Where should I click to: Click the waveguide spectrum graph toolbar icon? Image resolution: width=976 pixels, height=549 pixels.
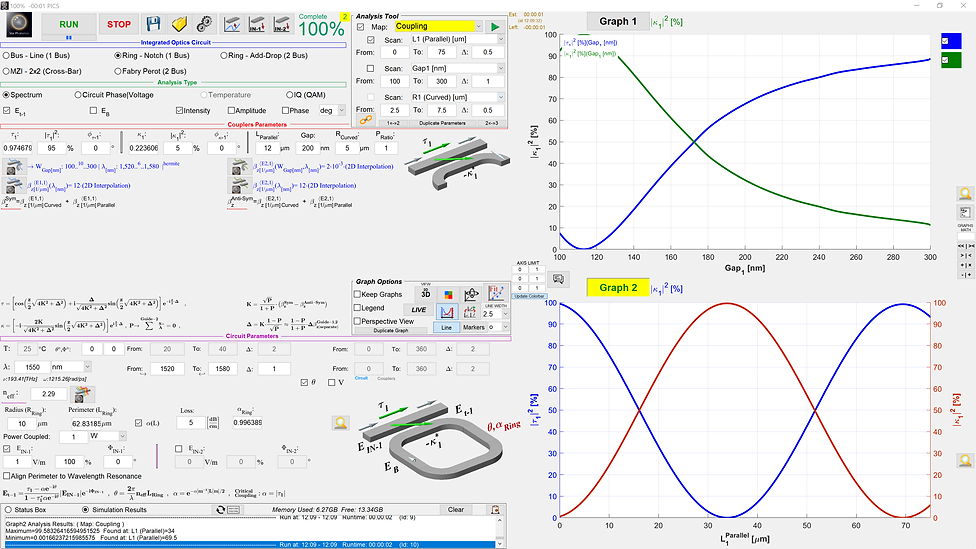point(232,24)
